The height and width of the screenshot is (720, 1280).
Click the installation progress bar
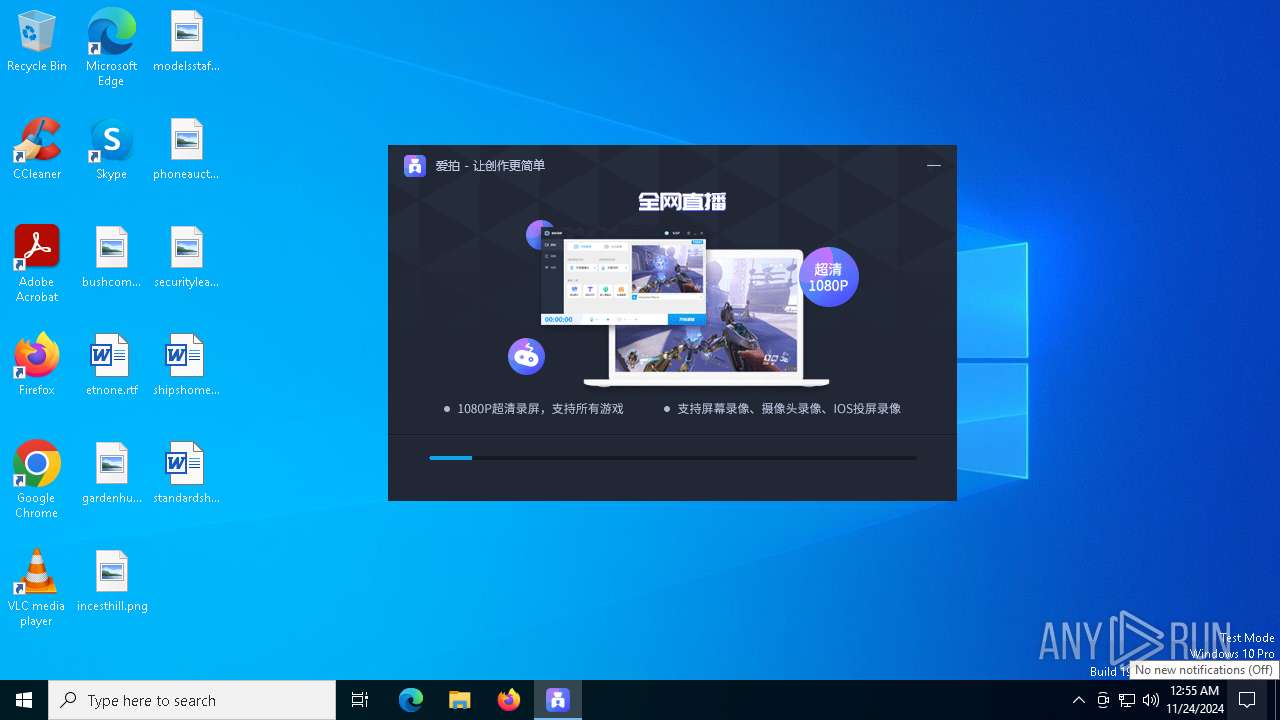coord(673,458)
